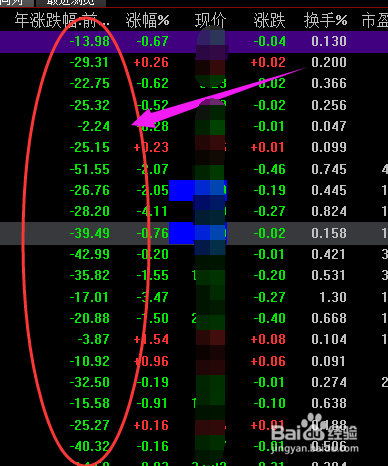388x466 pixels.
Task: Click the yearly change value -25.27
Action: pyautogui.click(x=90, y=425)
